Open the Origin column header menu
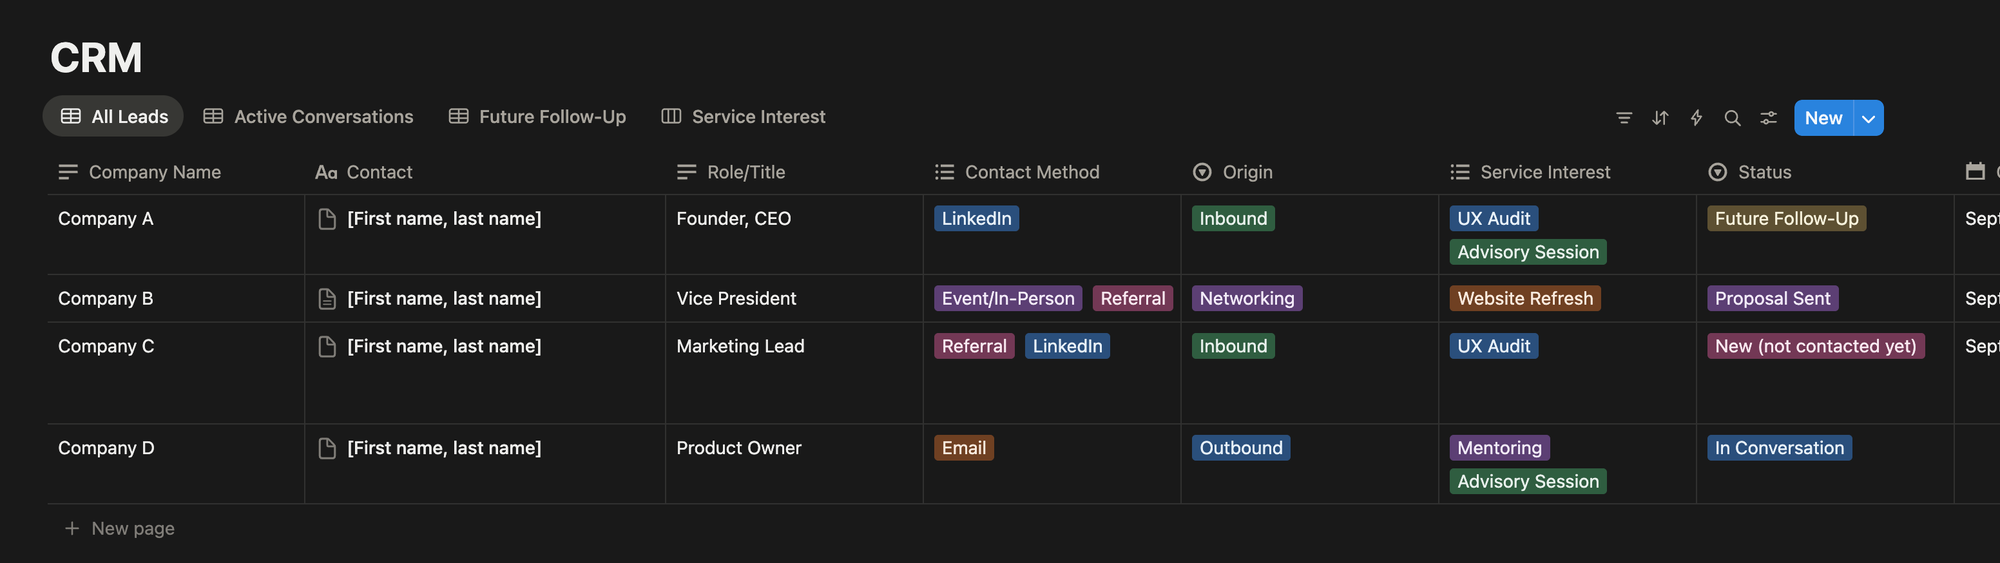The image size is (2000, 563). (x=1247, y=172)
